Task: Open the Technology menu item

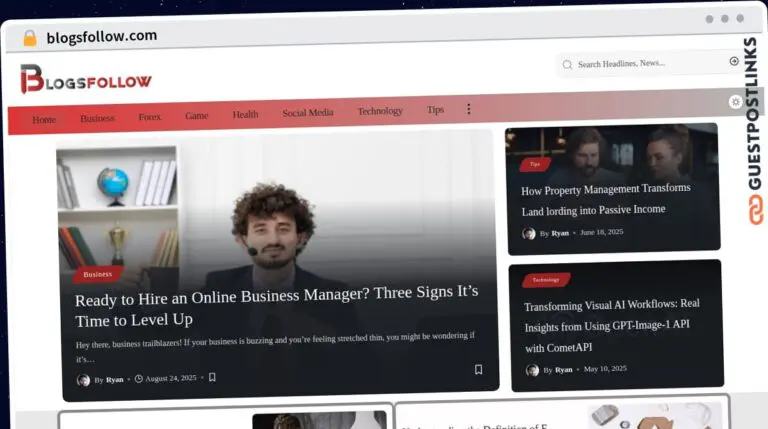Action: pyautogui.click(x=380, y=111)
